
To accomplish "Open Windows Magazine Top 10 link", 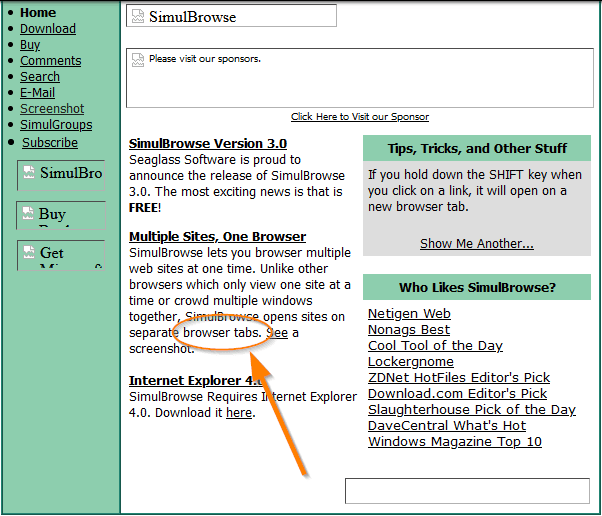I will pyautogui.click(x=455, y=442).
